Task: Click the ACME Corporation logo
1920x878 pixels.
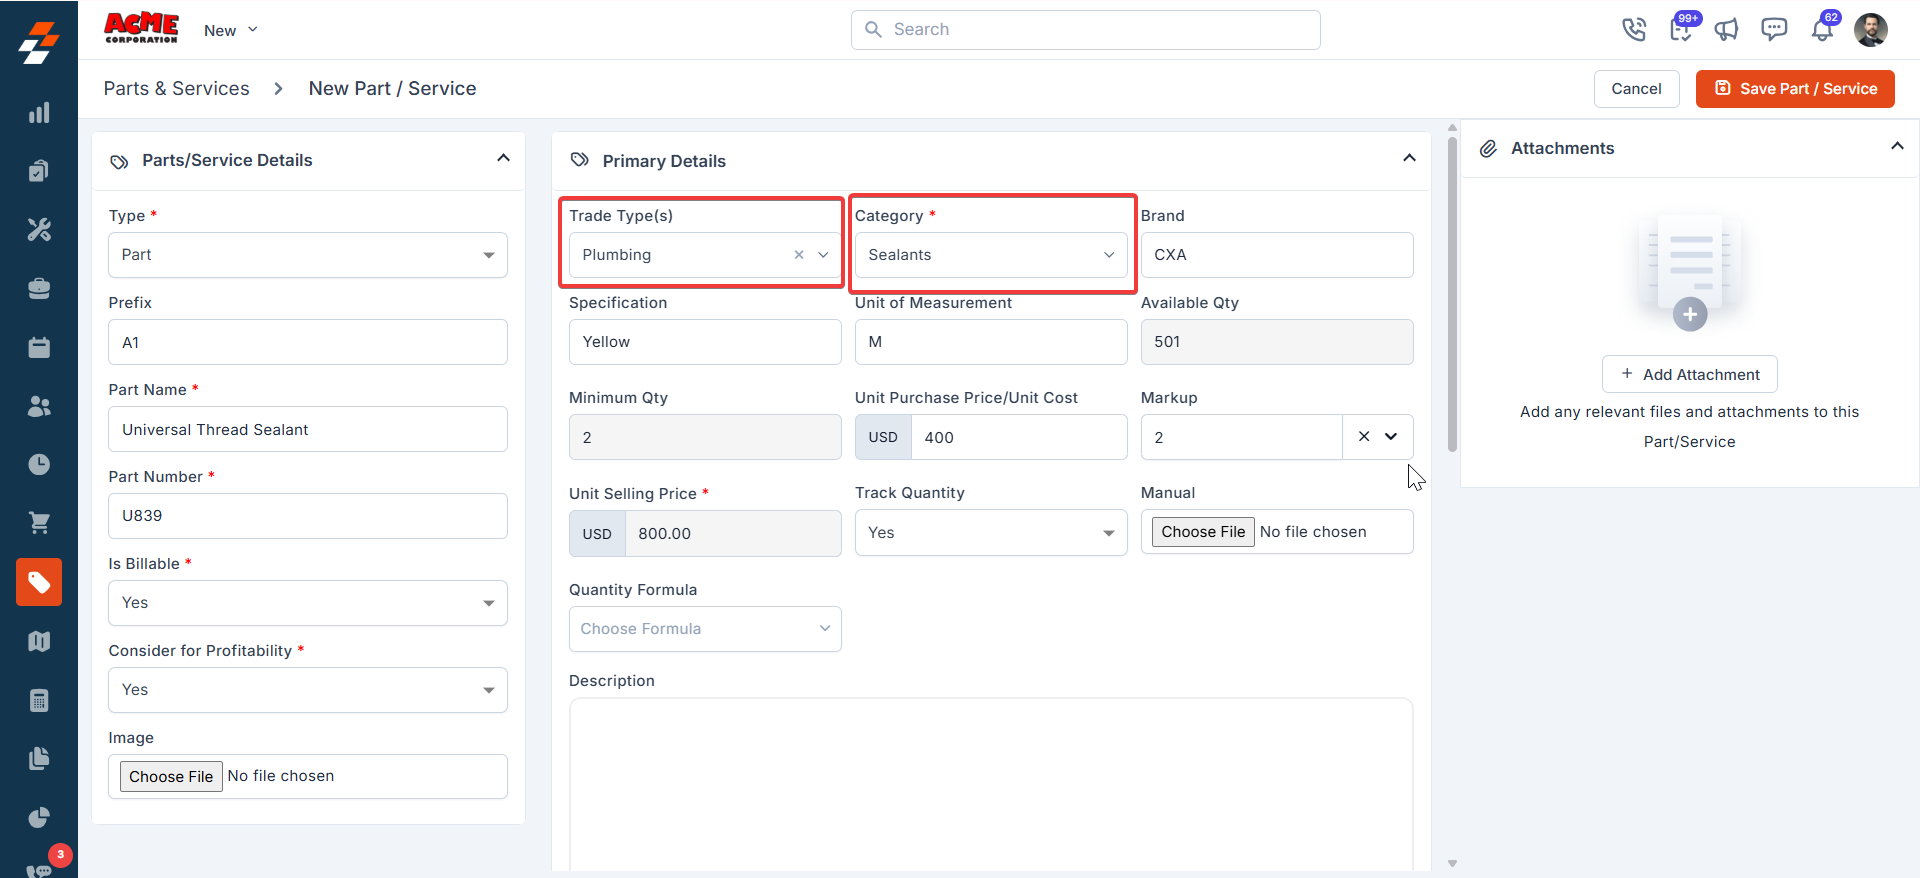Action: 141,28
